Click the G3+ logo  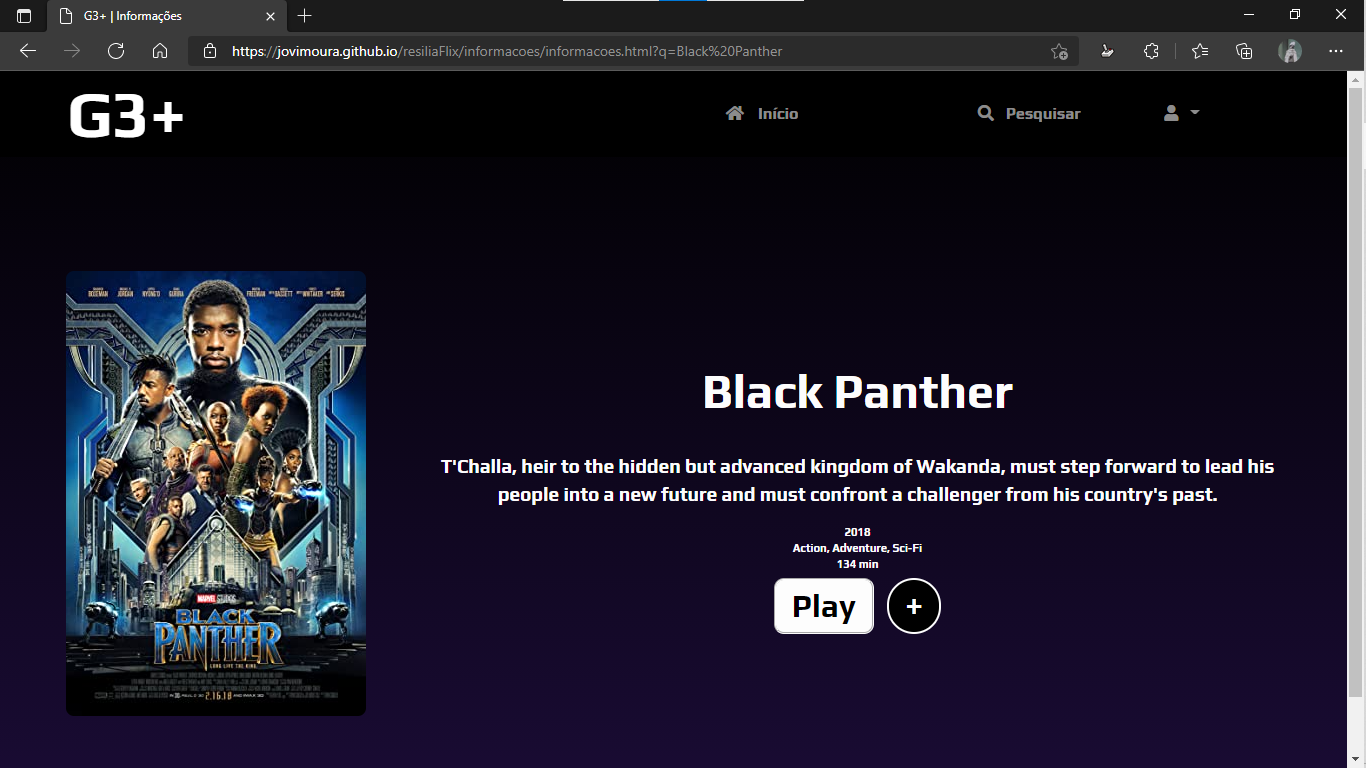(x=126, y=116)
